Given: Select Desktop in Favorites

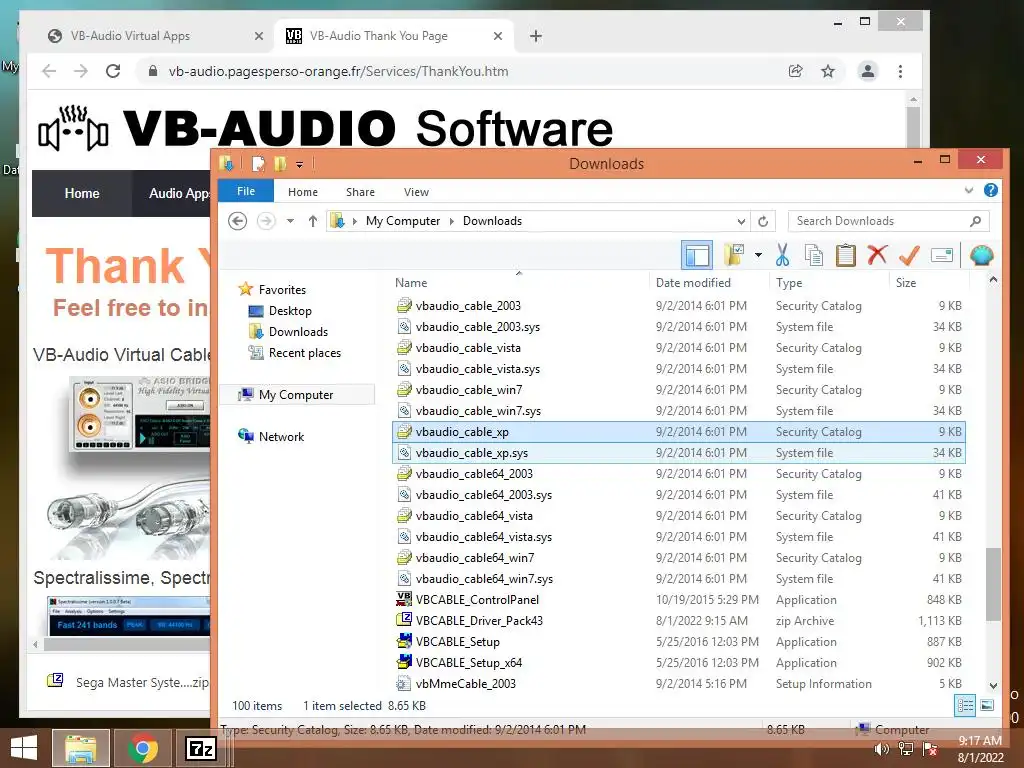Looking at the screenshot, I should (290, 311).
